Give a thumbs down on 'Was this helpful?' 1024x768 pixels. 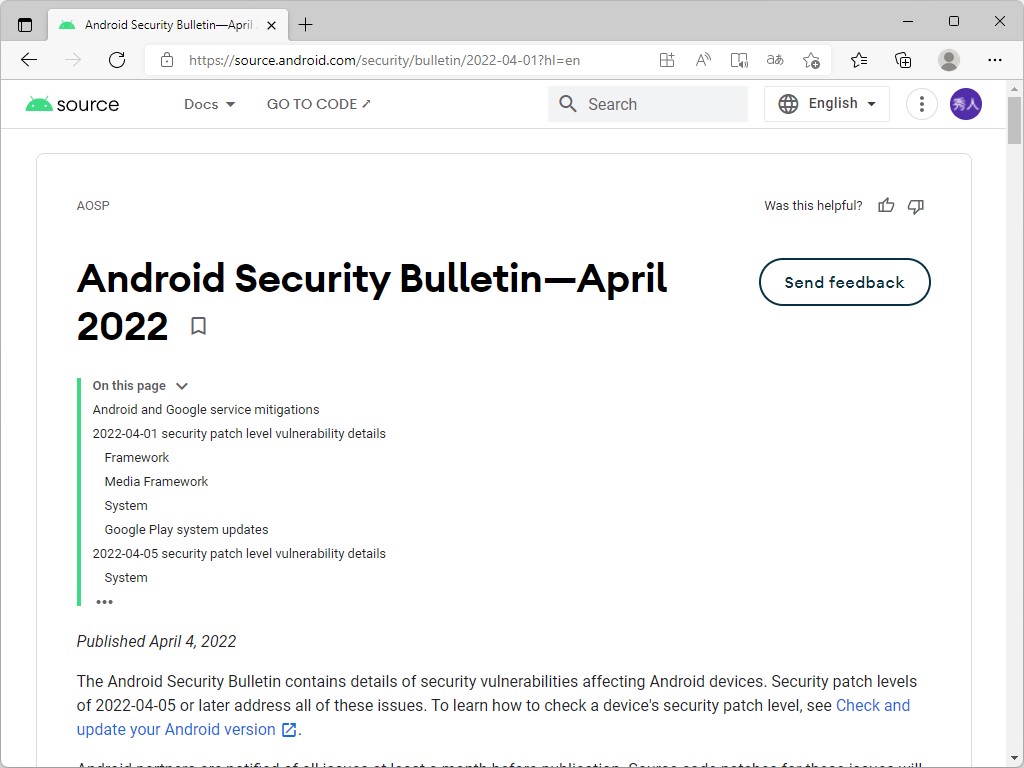click(915, 205)
